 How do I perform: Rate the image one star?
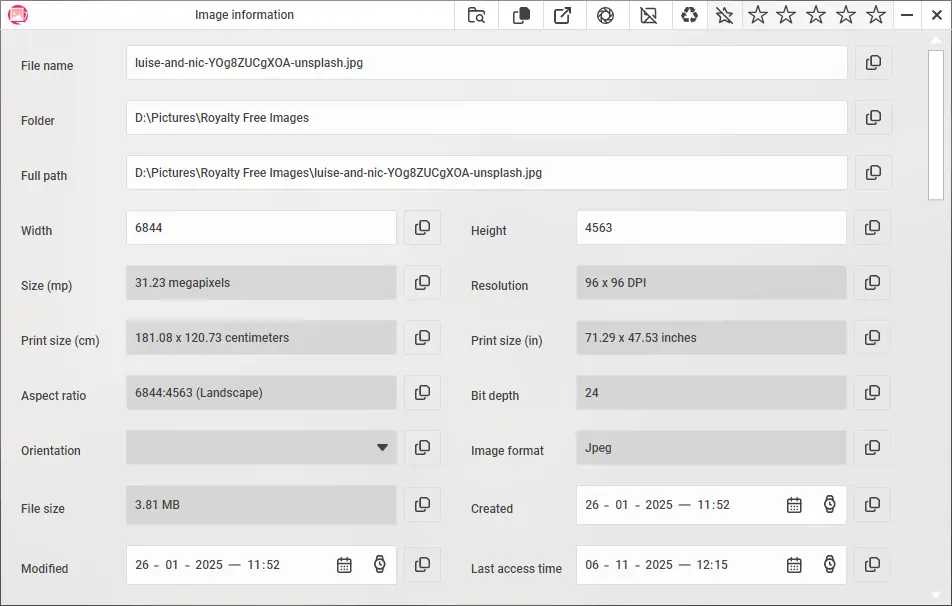pyautogui.click(x=757, y=15)
